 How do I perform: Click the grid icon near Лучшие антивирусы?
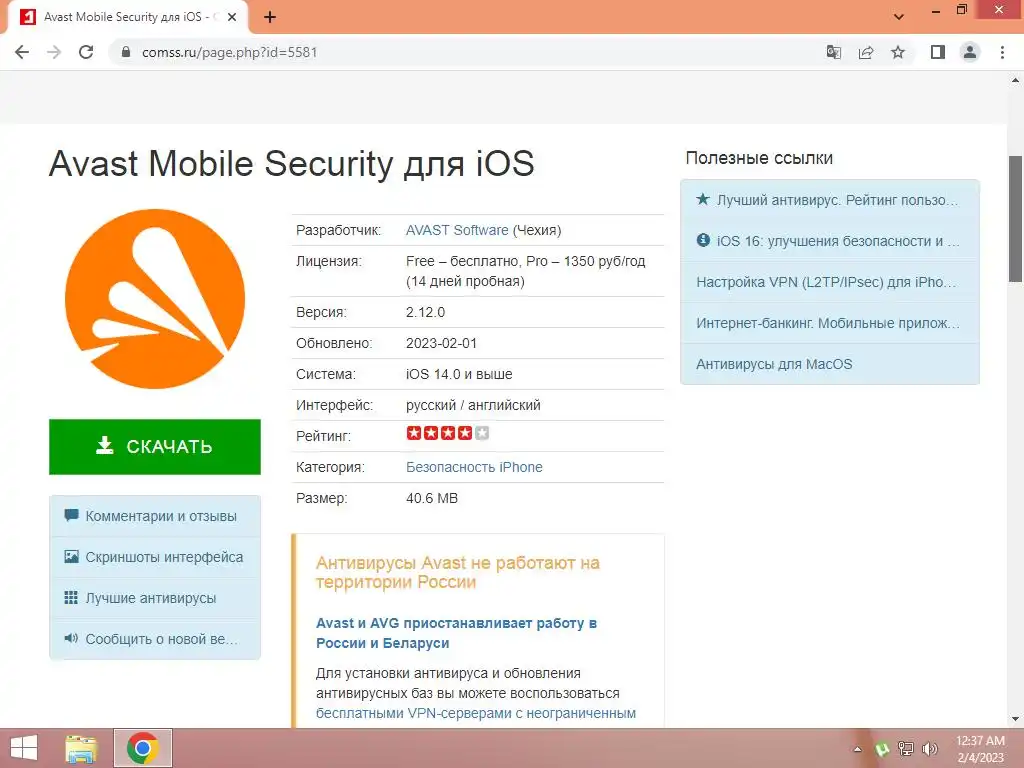click(x=71, y=598)
